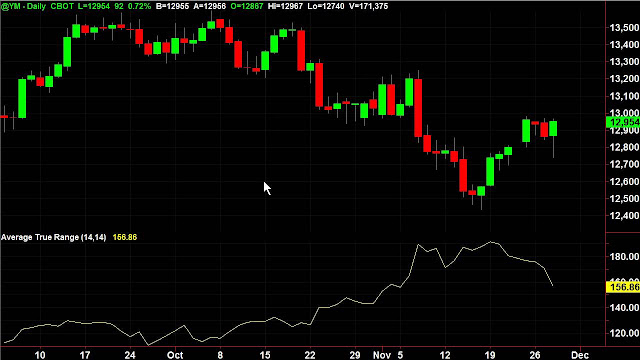Click the 12,600 price axis label

pos(624,181)
